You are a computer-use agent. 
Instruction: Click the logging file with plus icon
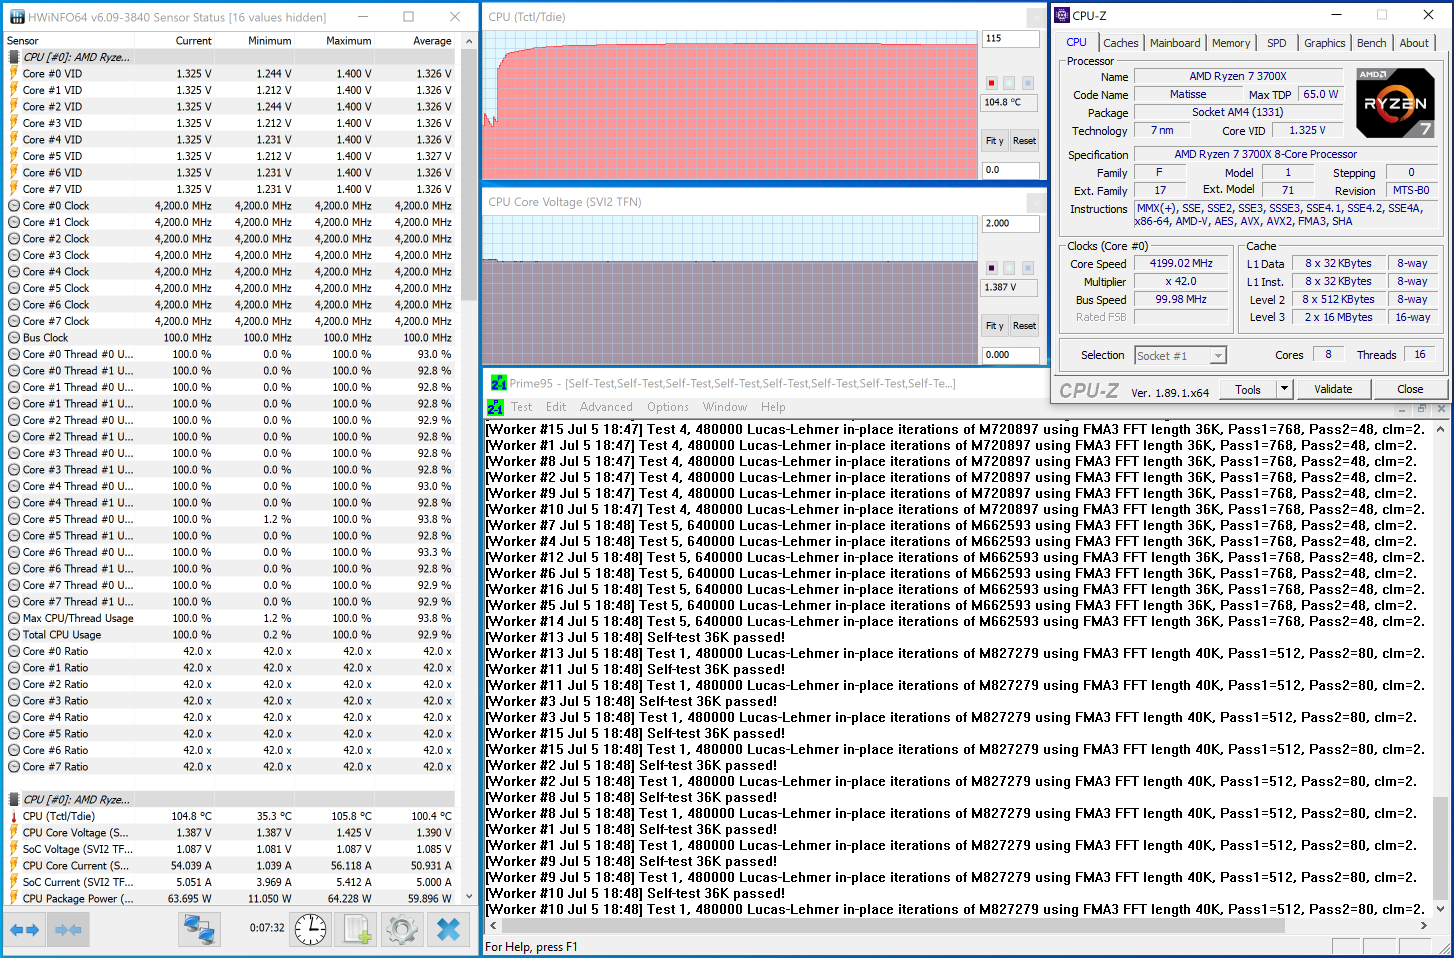[x=357, y=930]
